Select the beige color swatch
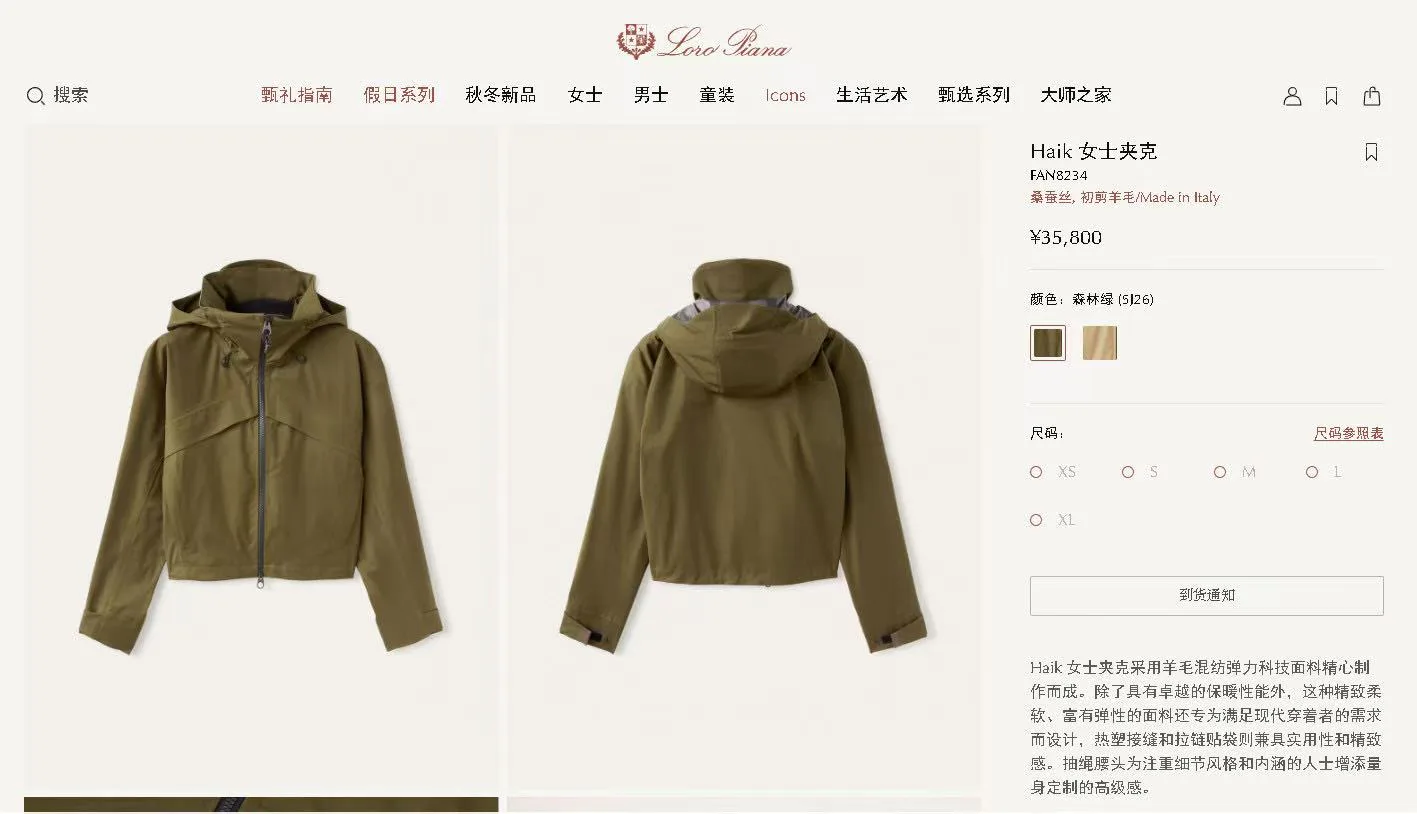 (1100, 343)
